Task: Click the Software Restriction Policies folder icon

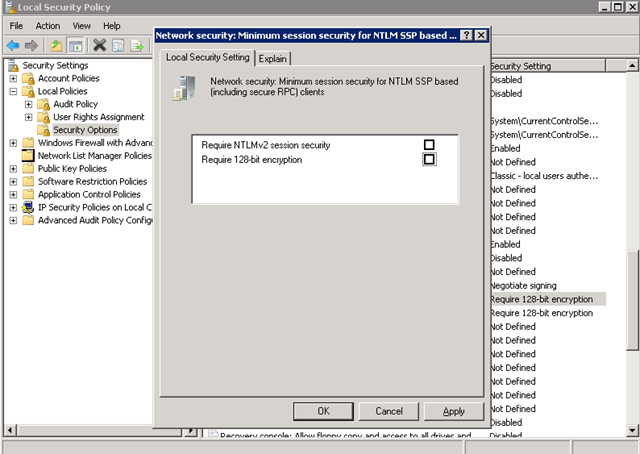Action: pyautogui.click(x=28, y=181)
